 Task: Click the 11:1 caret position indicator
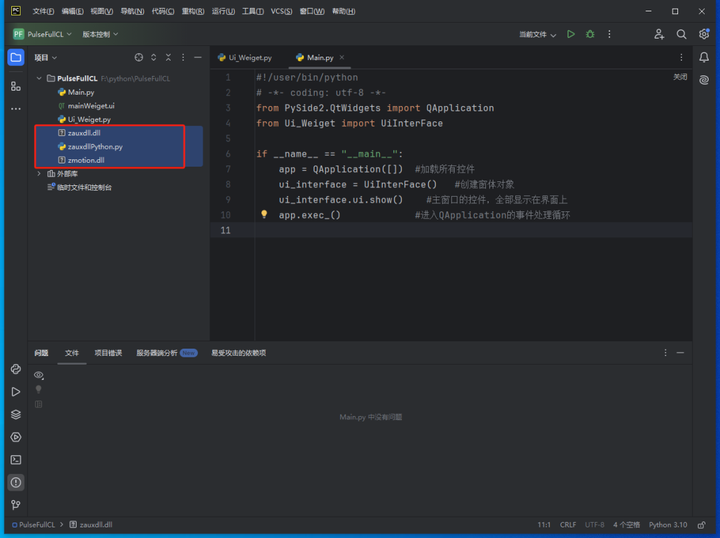pyautogui.click(x=544, y=525)
